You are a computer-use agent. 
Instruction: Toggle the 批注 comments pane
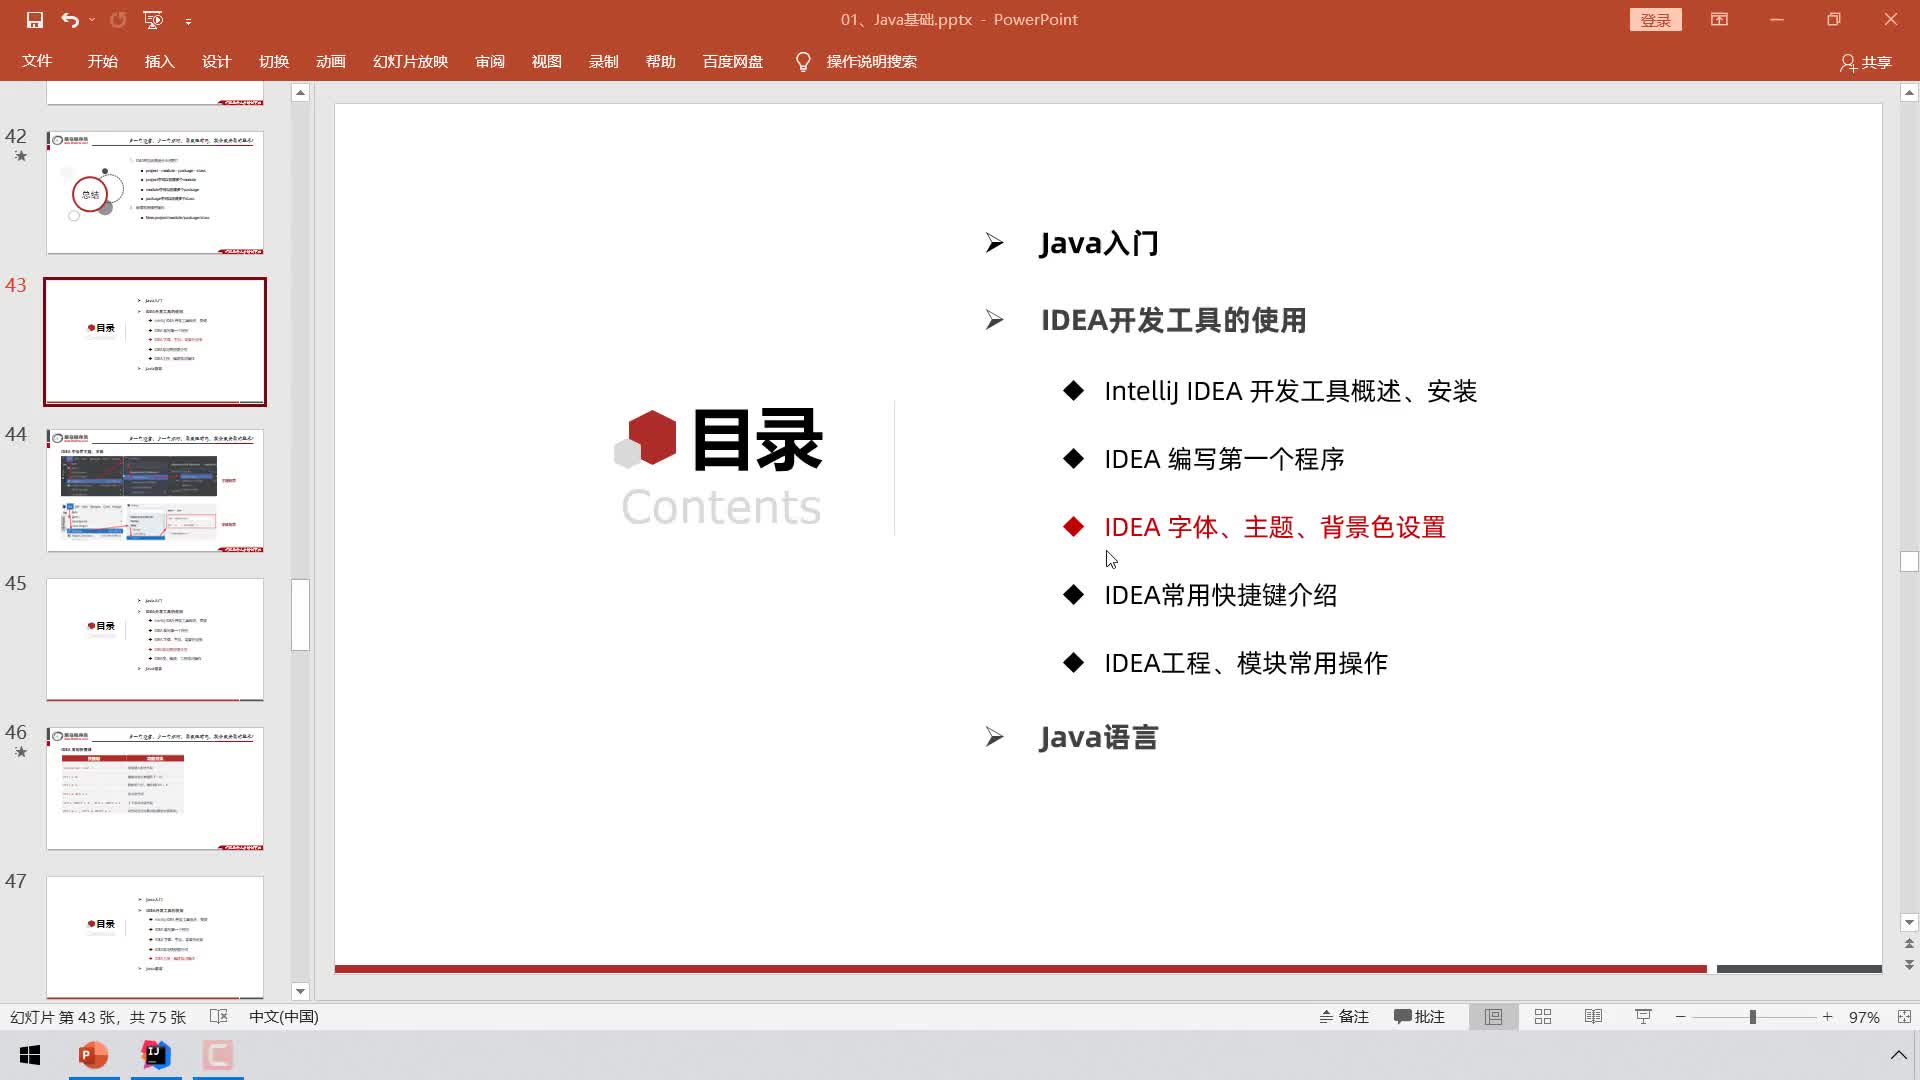(1419, 1016)
